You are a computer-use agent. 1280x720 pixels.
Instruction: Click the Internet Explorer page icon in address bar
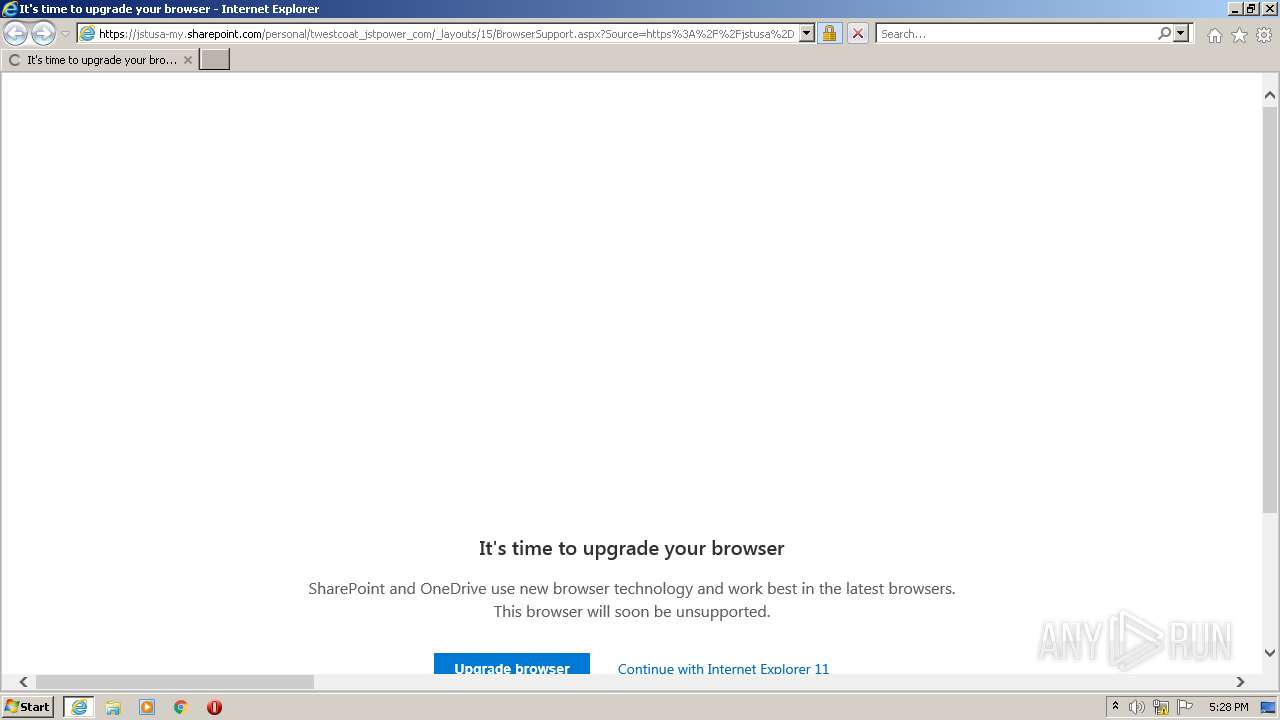point(87,34)
